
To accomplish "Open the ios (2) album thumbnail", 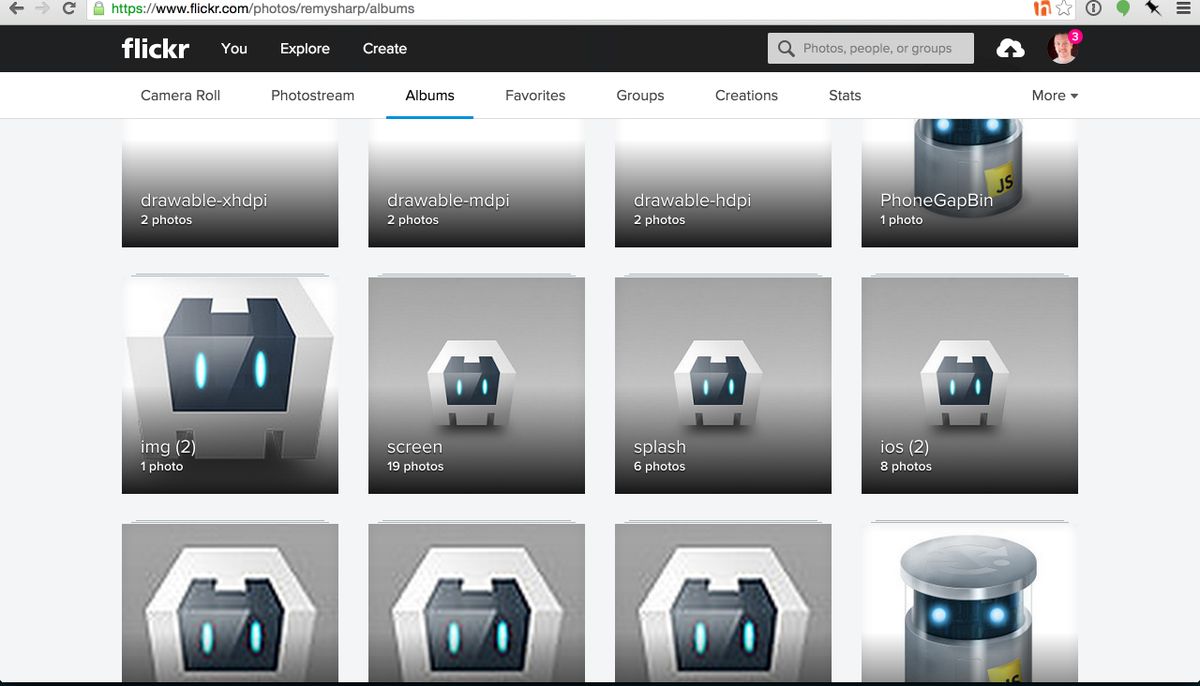I will coord(970,385).
